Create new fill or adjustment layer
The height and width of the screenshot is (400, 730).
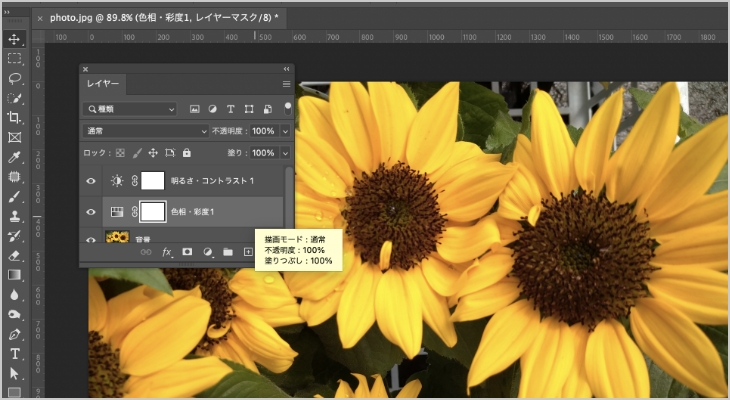pyautogui.click(x=208, y=252)
